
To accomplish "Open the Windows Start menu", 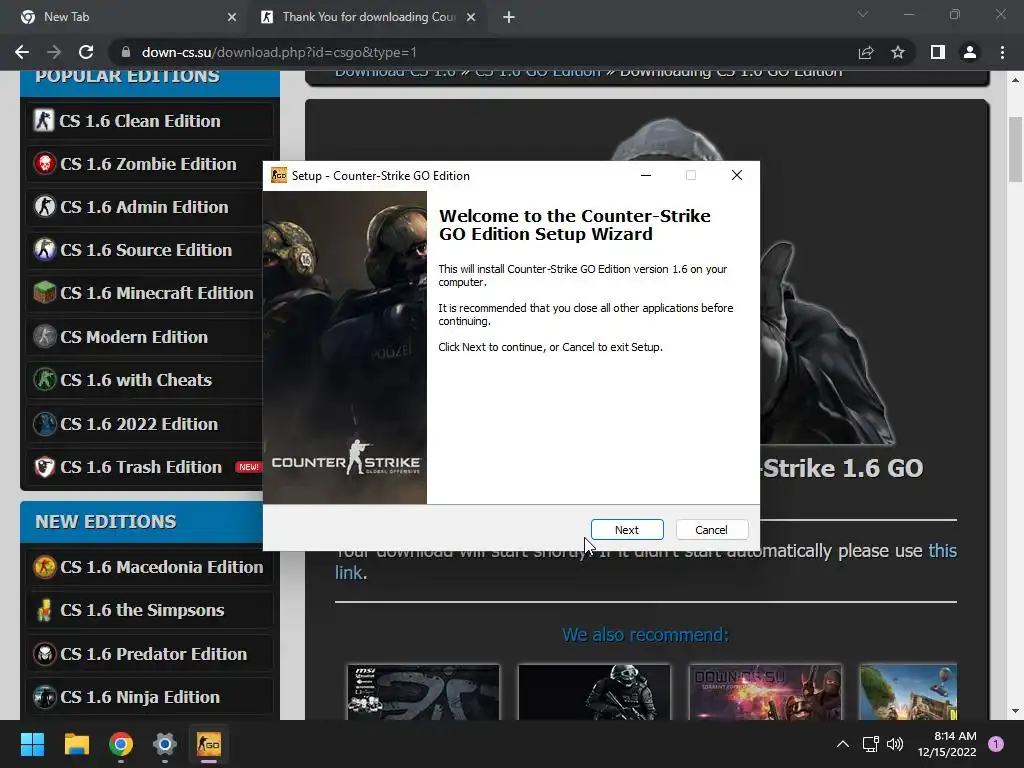I will coord(32,744).
